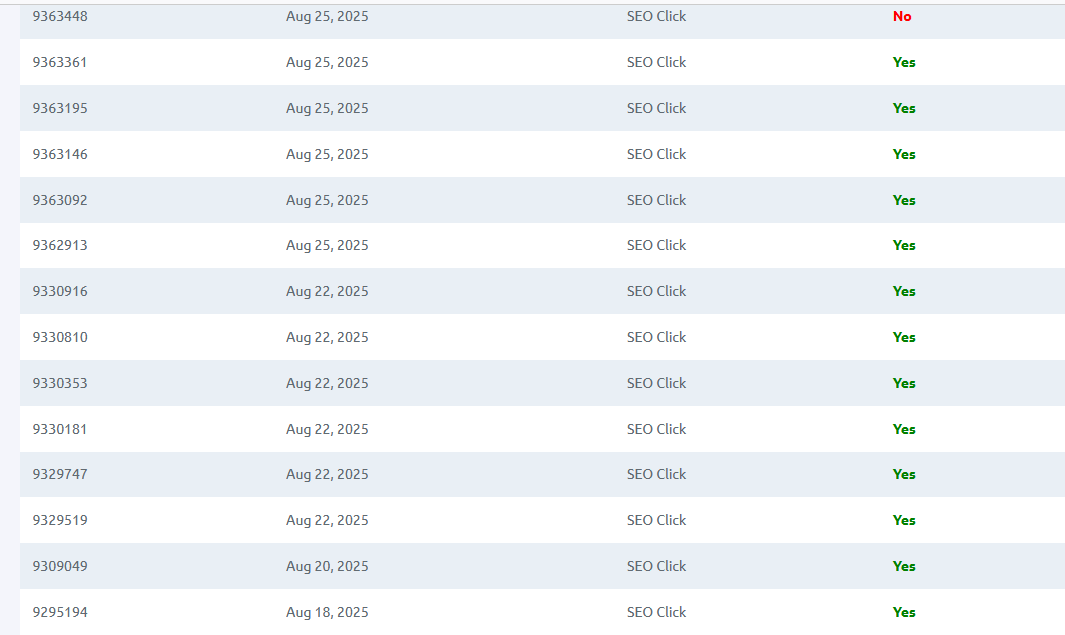1065x635 pixels.
Task: Select order ID 9295194
Action: [60, 613]
